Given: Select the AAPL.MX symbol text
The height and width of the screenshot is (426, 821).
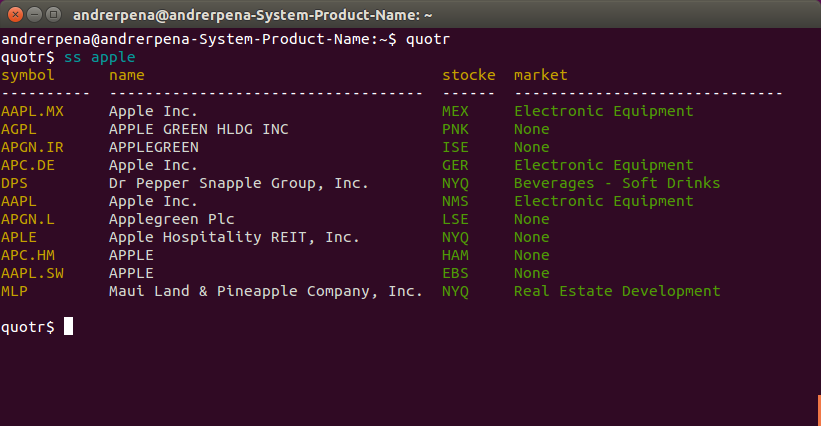Looking at the screenshot, I should 32,111.
